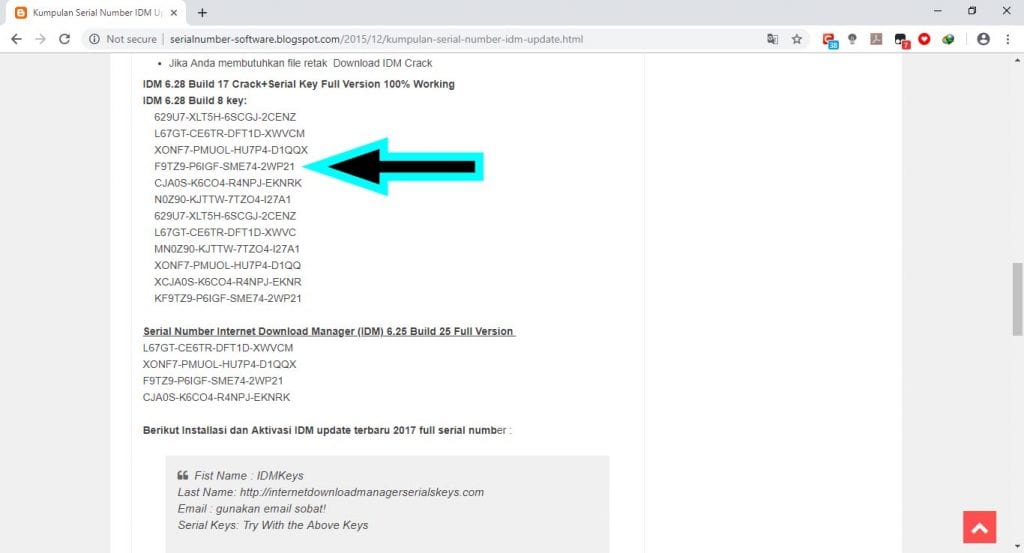Image resolution: width=1024 pixels, height=553 pixels.
Task: Open the Google Translate page icon
Action: (x=773, y=39)
